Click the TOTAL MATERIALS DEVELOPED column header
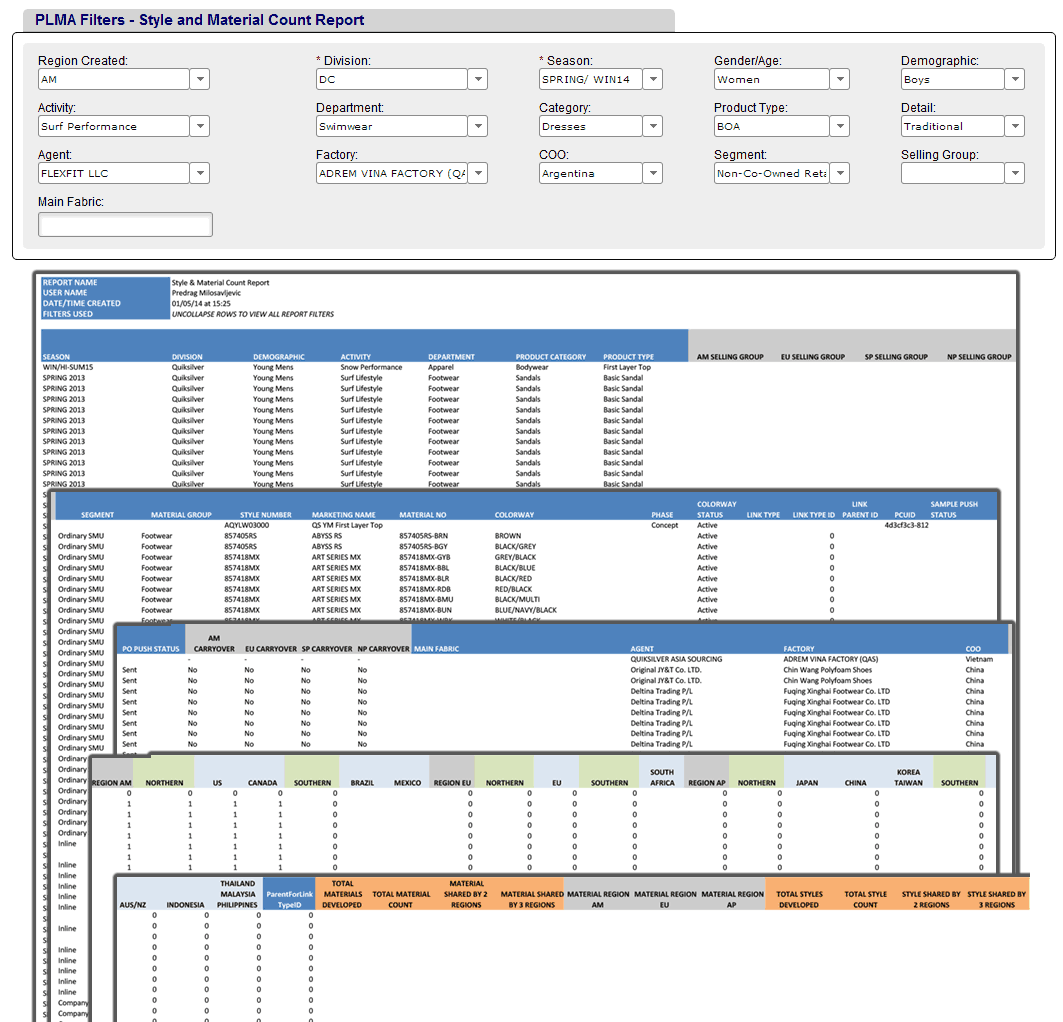The height and width of the screenshot is (1022, 1063). [x=342, y=895]
